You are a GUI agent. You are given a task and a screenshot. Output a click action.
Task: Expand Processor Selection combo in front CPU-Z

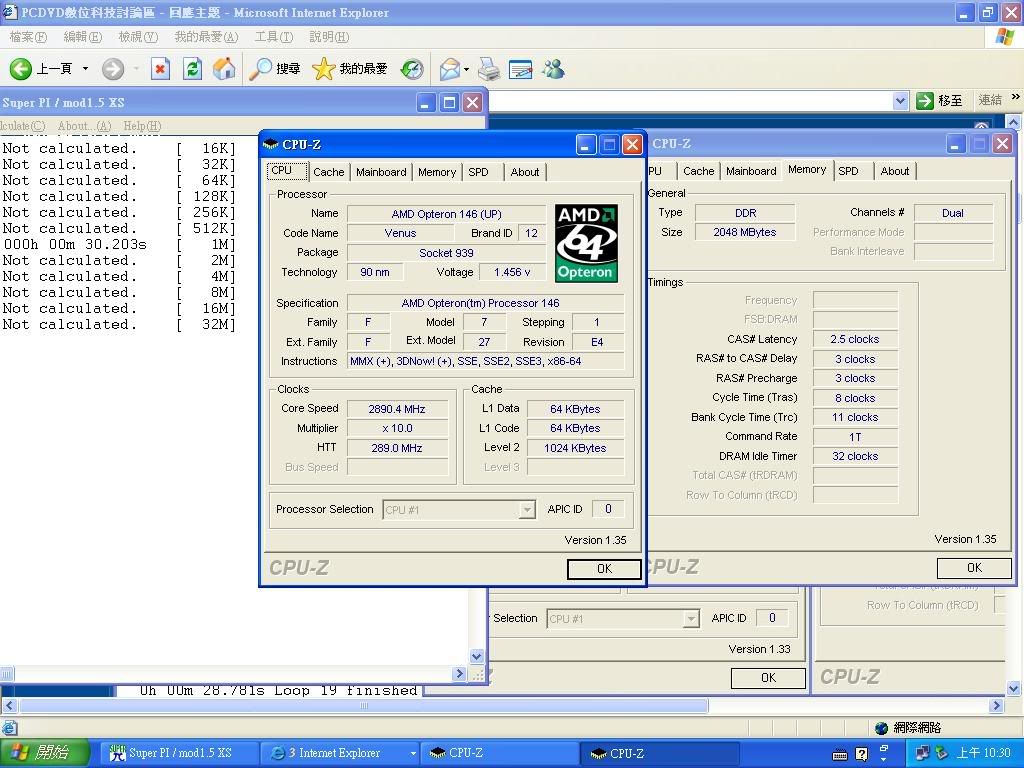[526, 510]
